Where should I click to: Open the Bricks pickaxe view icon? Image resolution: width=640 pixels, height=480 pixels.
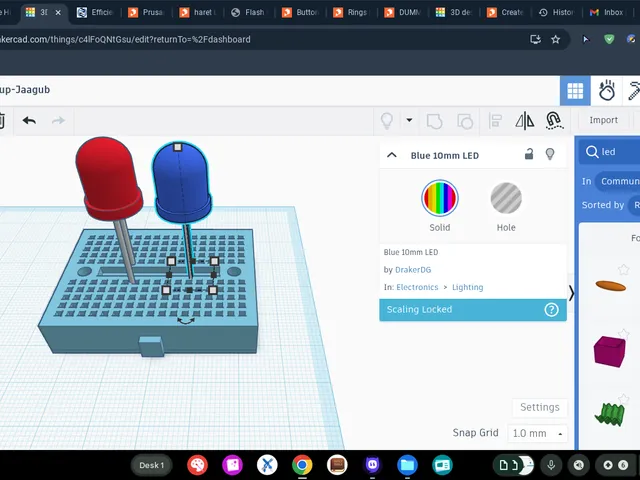click(634, 91)
